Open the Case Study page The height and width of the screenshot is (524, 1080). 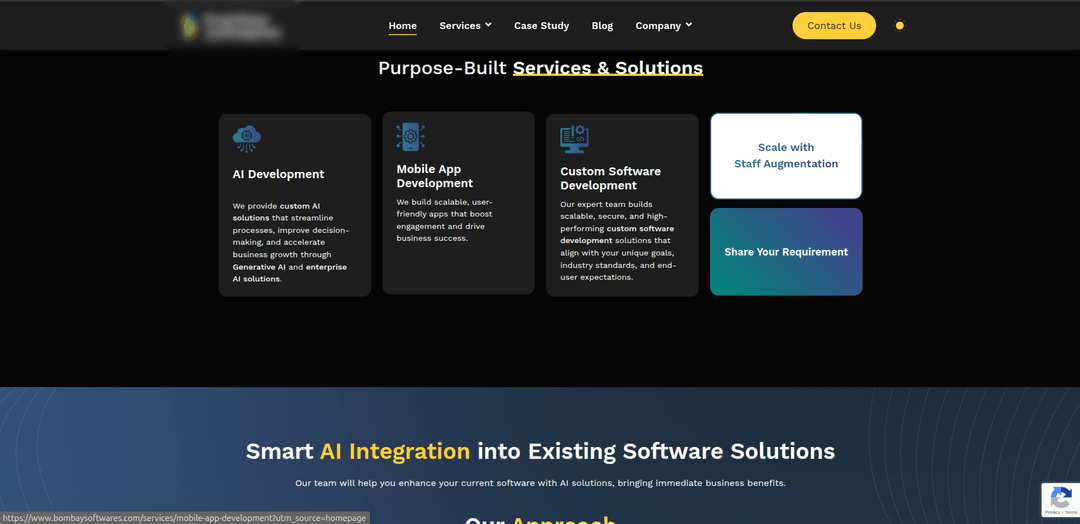click(541, 25)
